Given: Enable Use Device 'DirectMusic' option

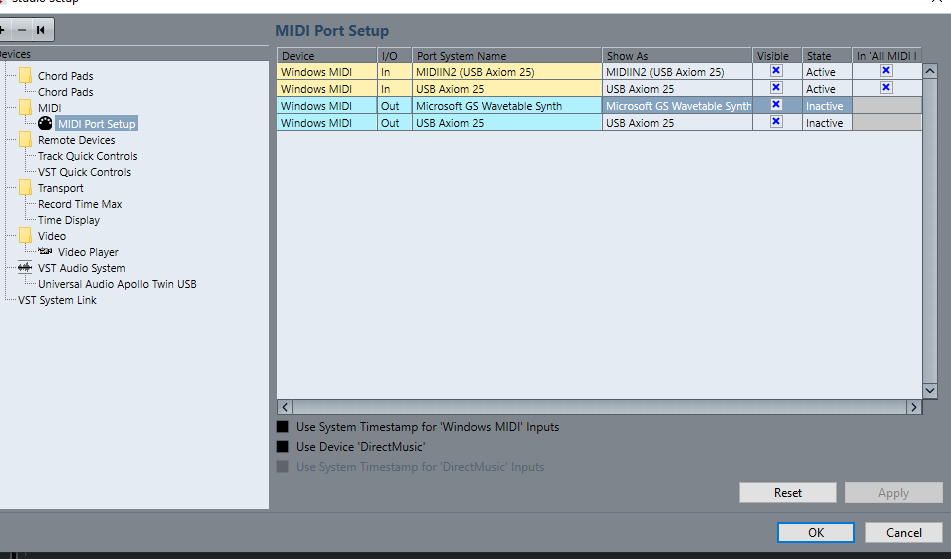Looking at the screenshot, I should (283, 447).
